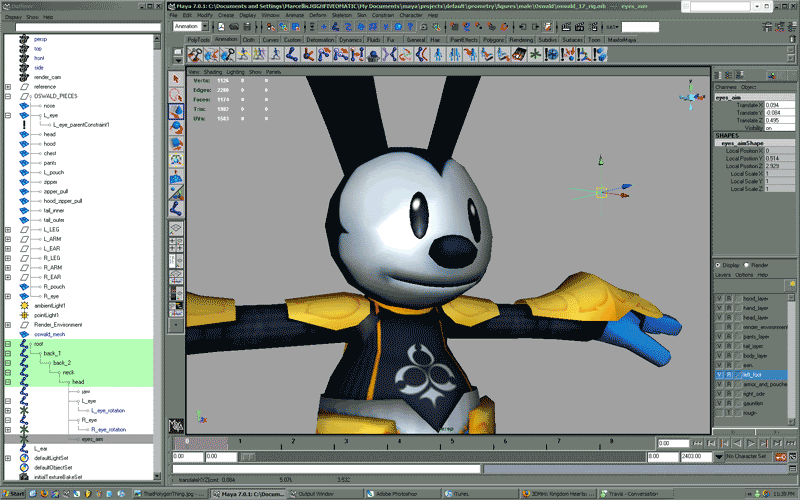Click frame 5 on the time slider
Viewport: 800px width, 500px height.
[453, 443]
